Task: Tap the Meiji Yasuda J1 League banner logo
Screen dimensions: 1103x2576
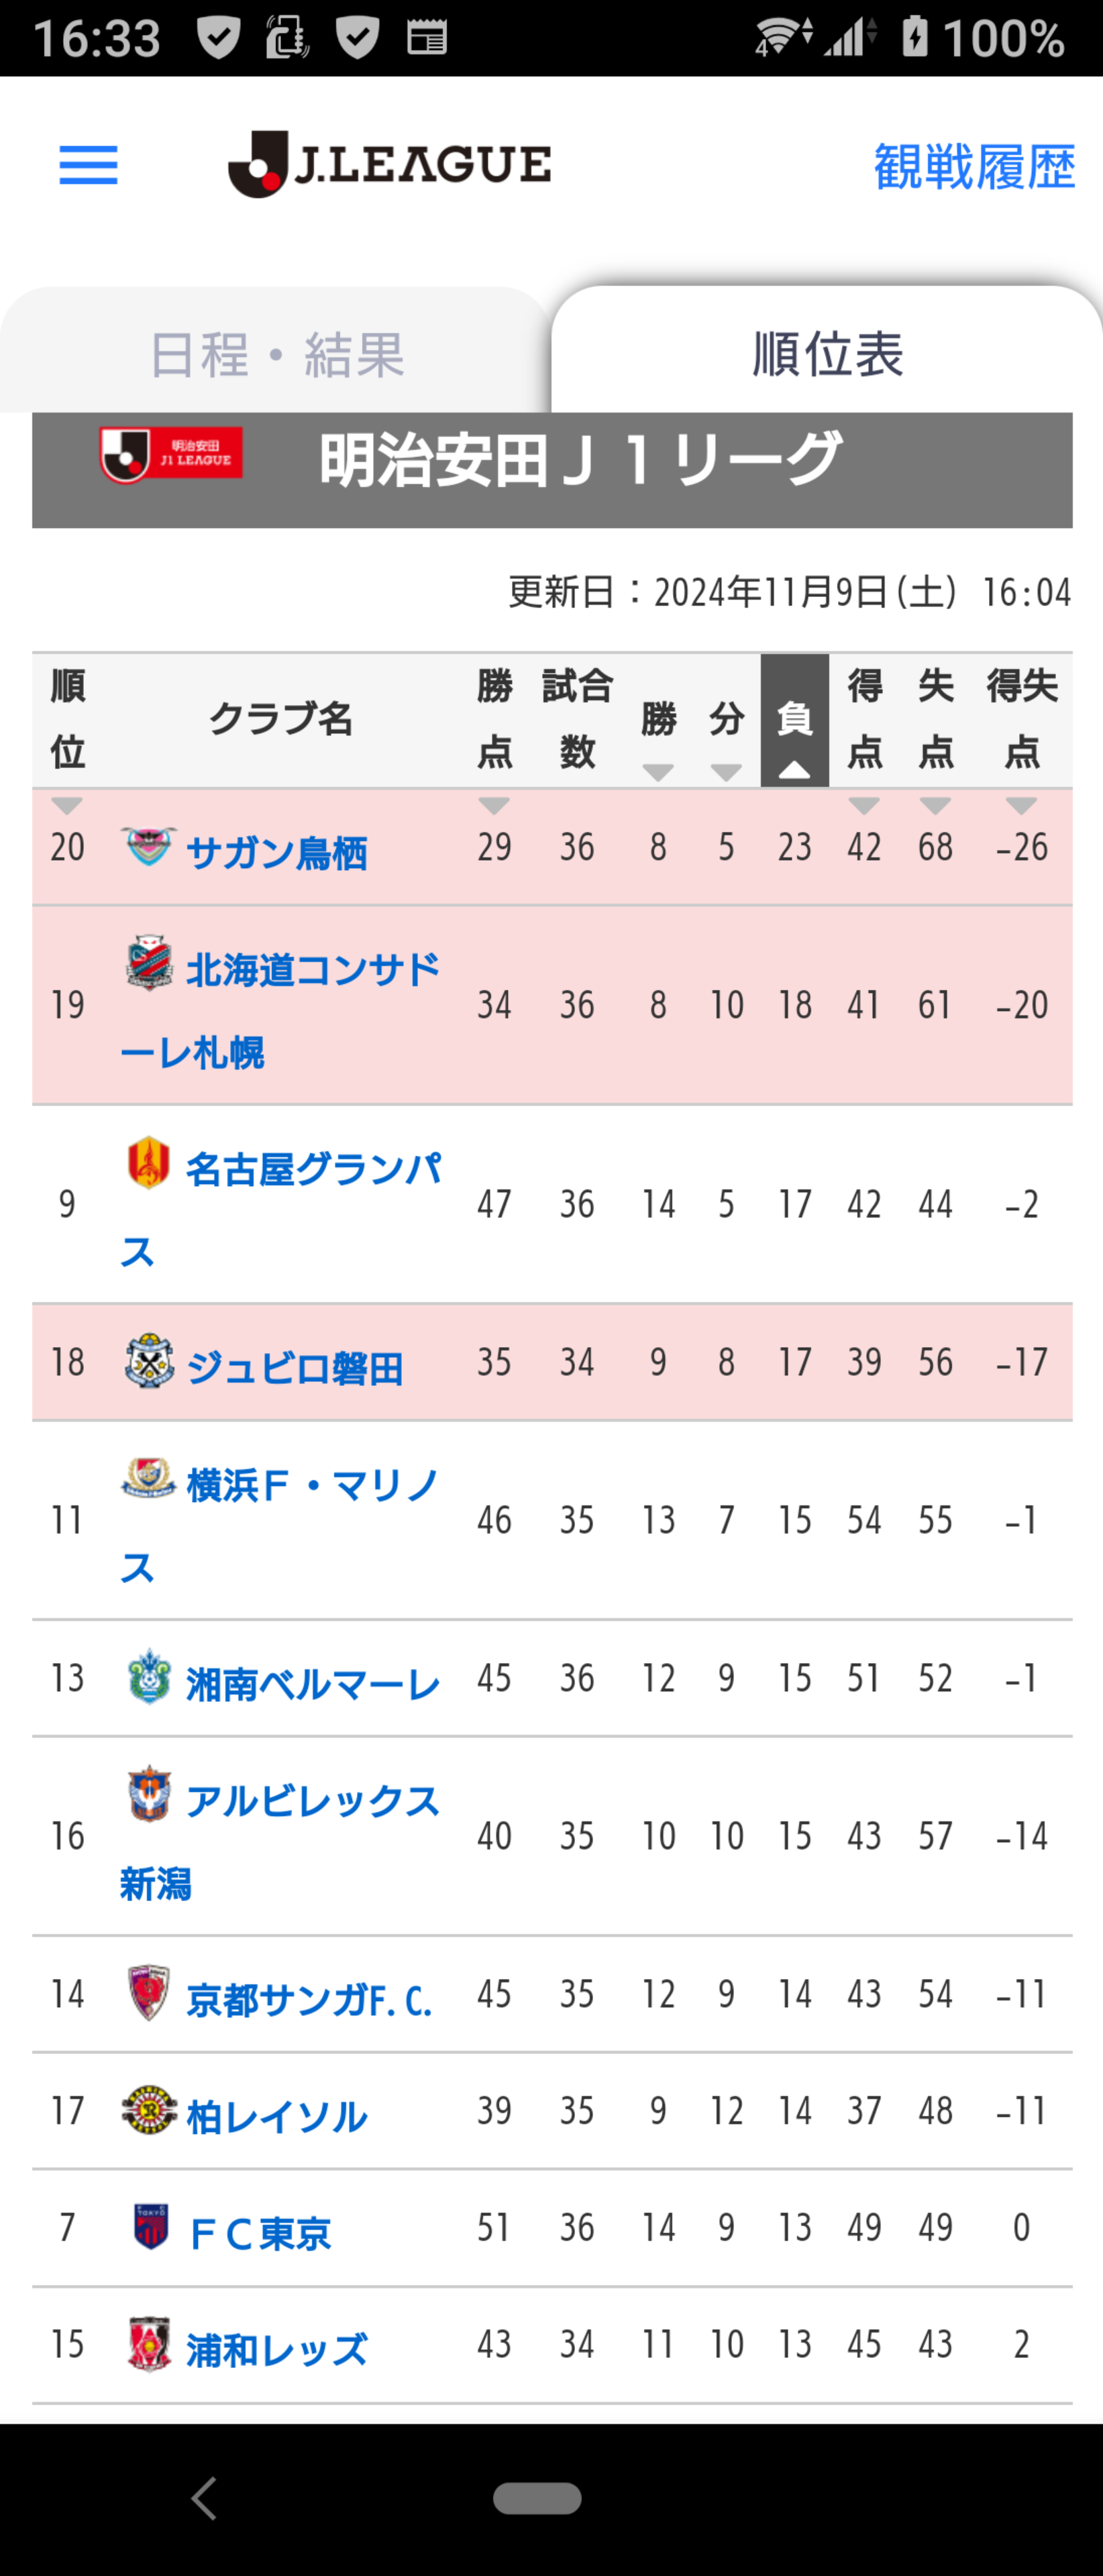Action: 171,454
